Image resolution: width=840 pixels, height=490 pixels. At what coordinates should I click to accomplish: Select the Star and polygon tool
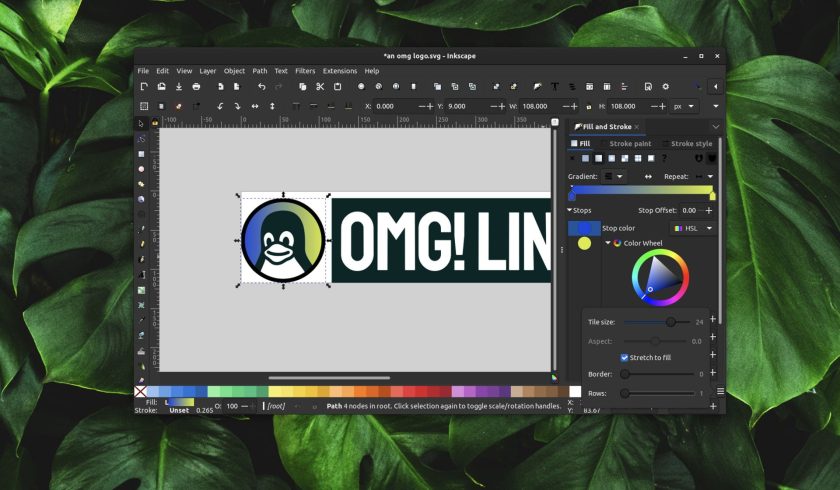click(141, 184)
